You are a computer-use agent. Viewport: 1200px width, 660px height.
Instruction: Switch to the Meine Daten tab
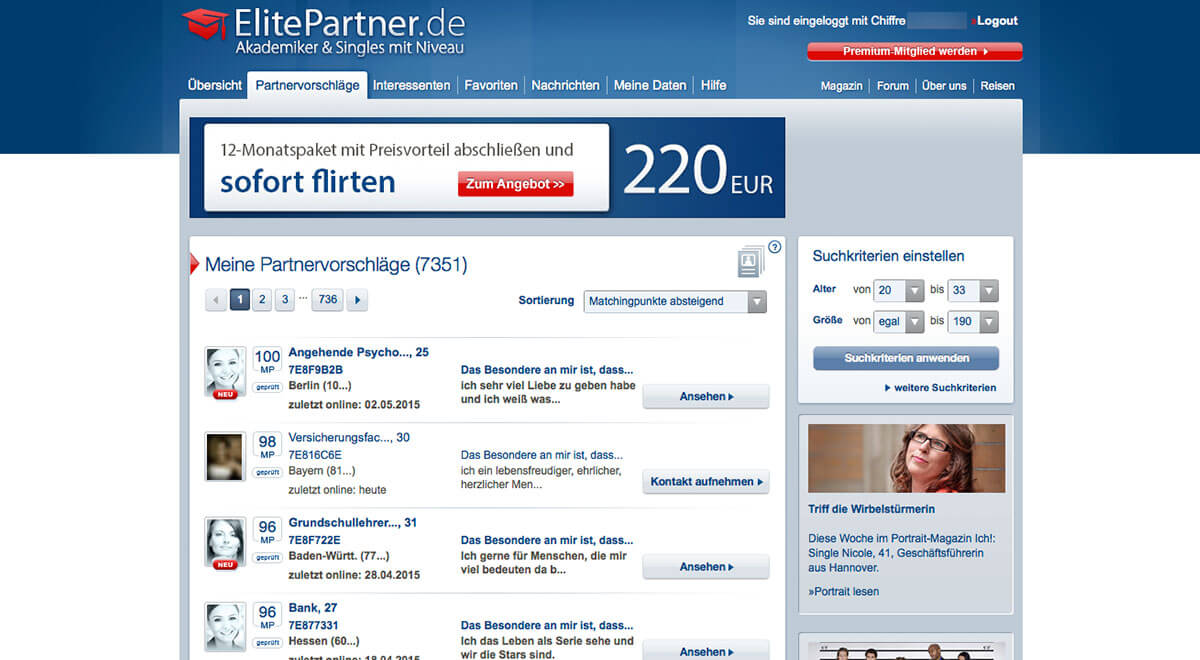click(650, 86)
